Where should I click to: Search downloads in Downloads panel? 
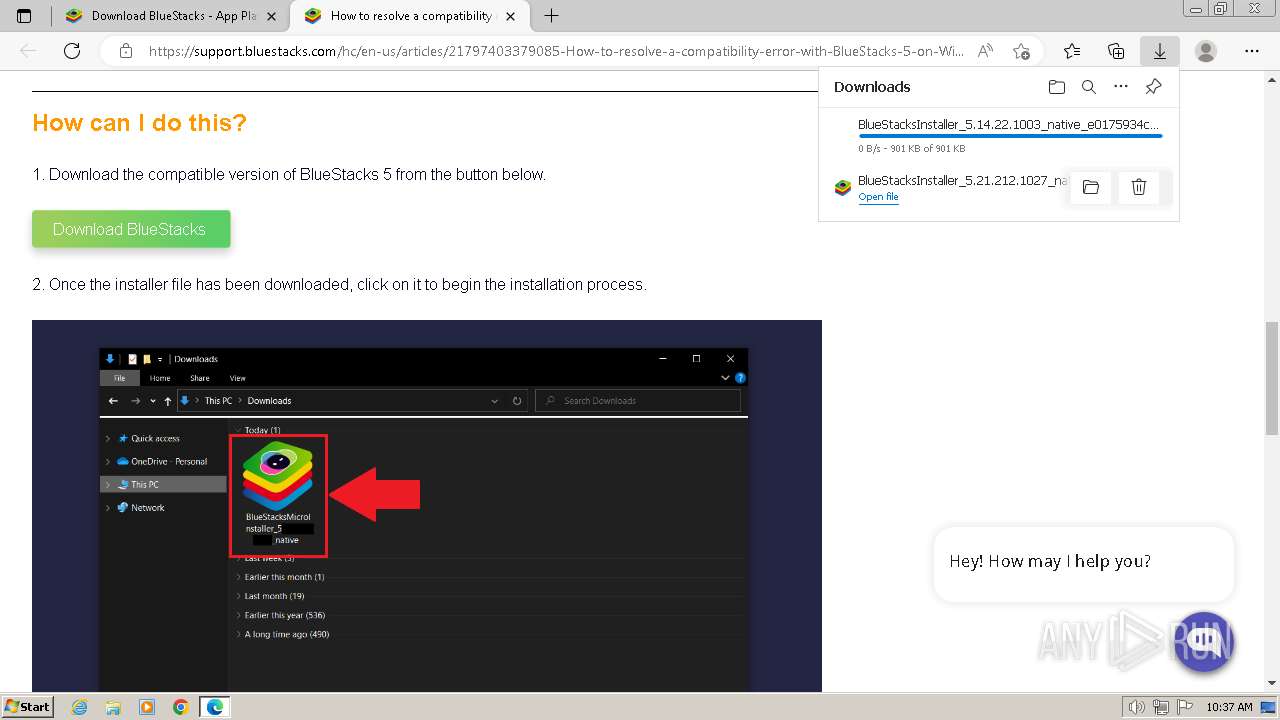tap(1089, 87)
